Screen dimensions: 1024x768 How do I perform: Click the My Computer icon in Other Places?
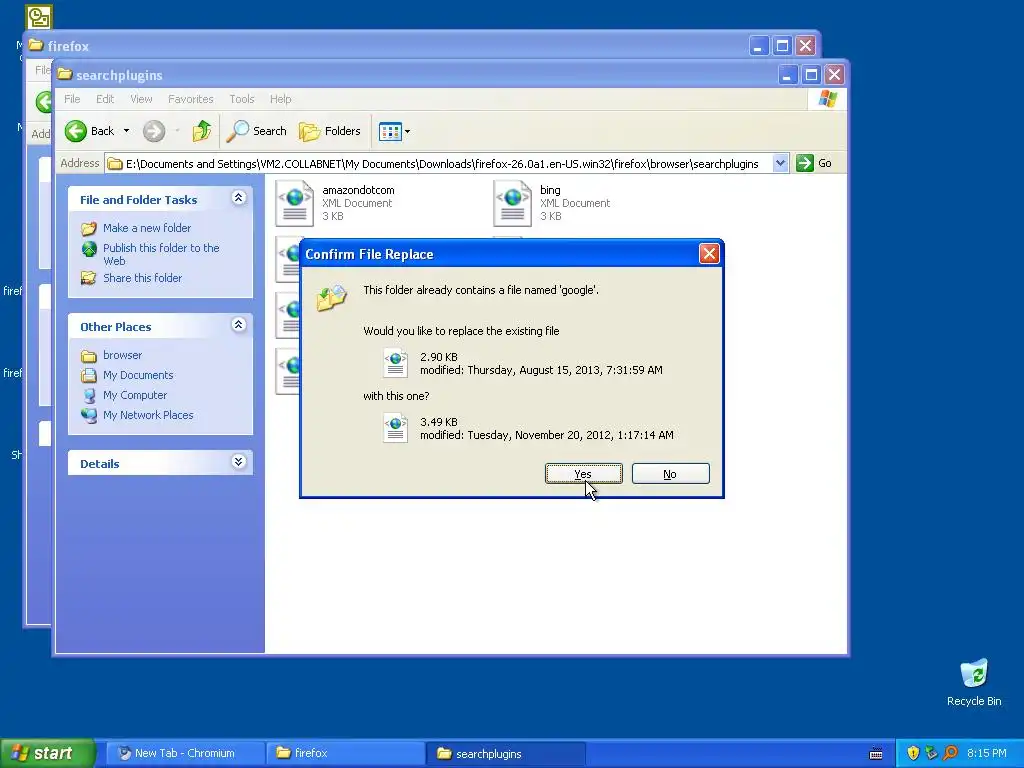89,395
